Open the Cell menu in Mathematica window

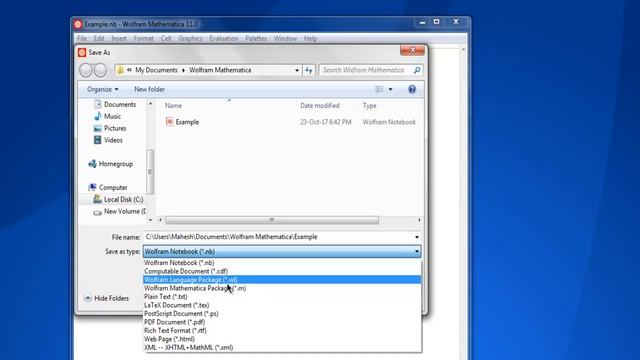click(x=166, y=38)
